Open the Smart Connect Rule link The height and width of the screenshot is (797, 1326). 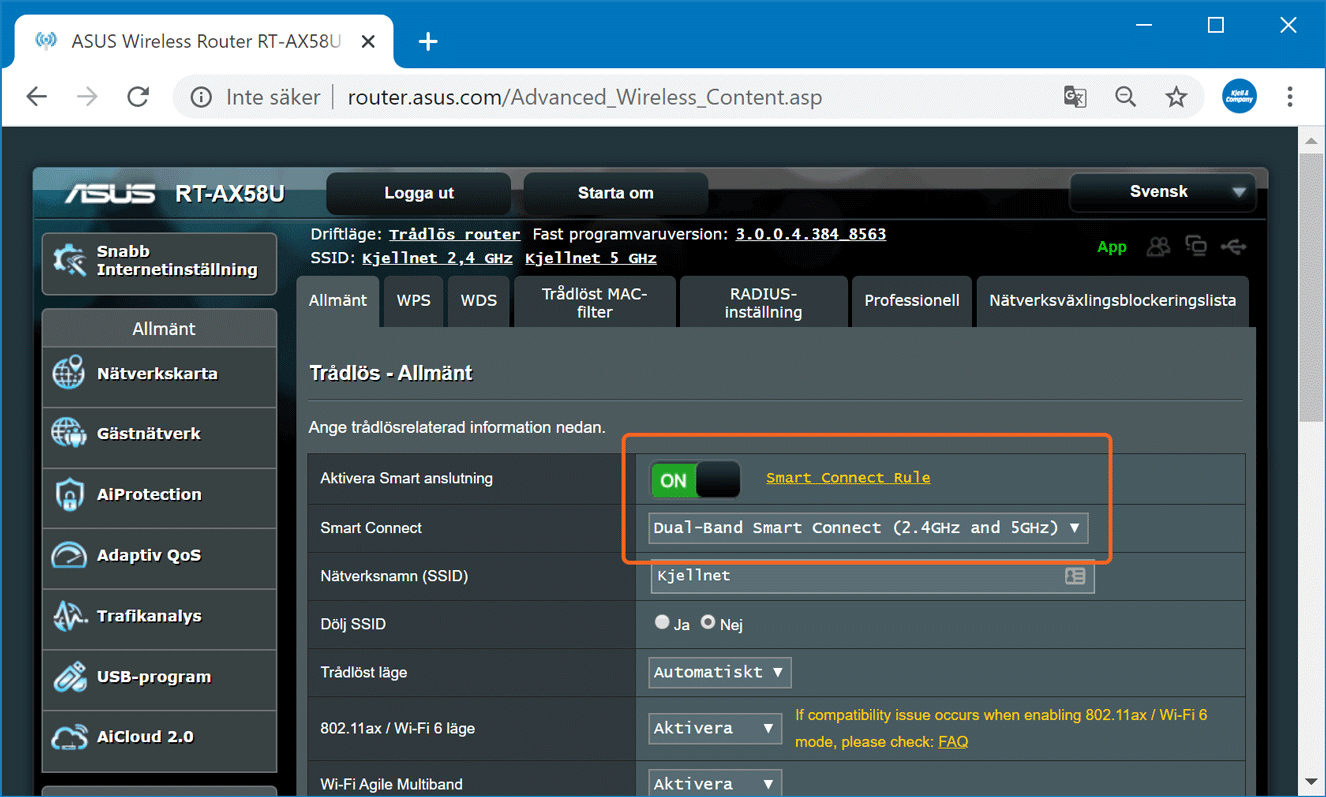pyautogui.click(x=848, y=478)
